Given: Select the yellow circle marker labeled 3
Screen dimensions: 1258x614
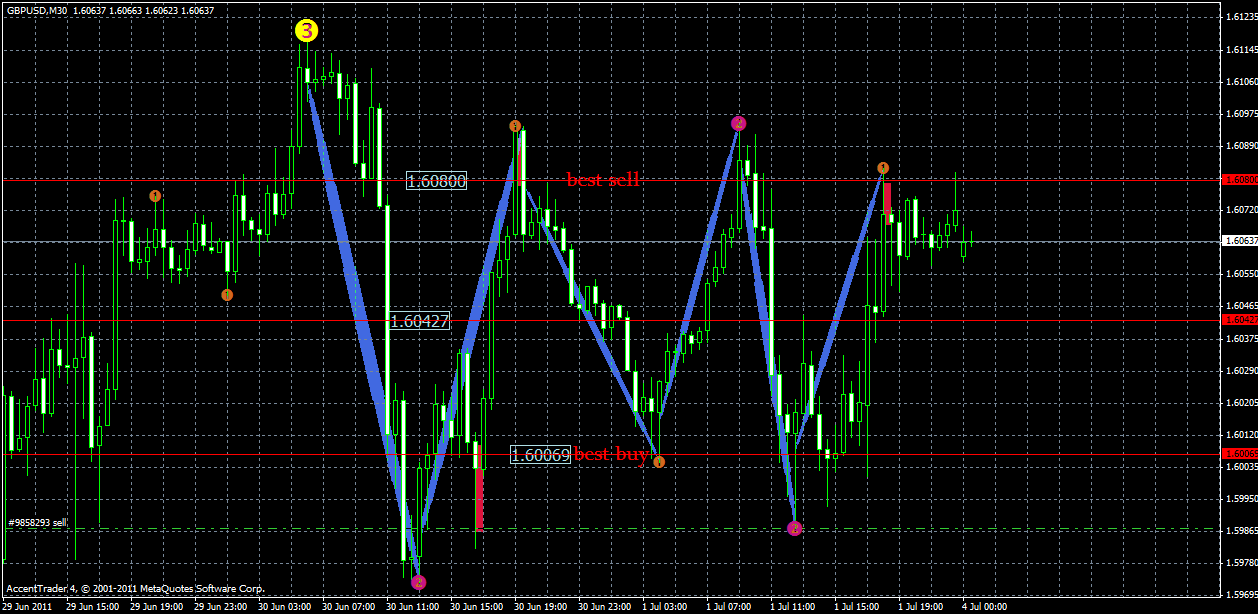Looking at the screenshot, I should pyautogui.click(x=305, y=31).
